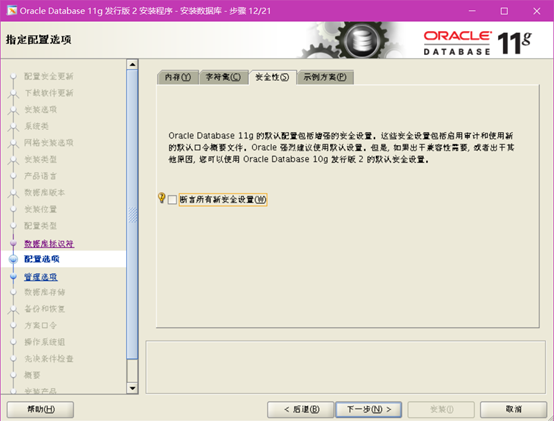The image size is (554, 421).
Task: Go back with the 后退(B) button
Action: tap(301, 409)
